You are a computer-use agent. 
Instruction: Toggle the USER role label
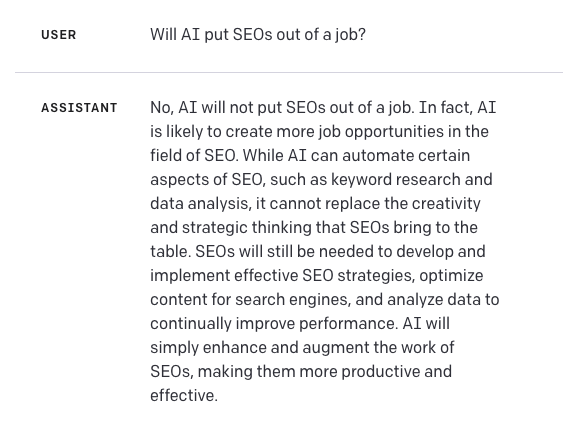click(59, 35)
